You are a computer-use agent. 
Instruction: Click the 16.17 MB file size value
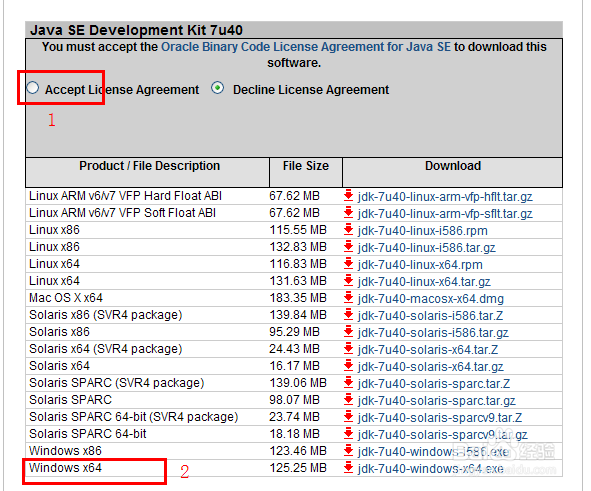pos(294,366)
